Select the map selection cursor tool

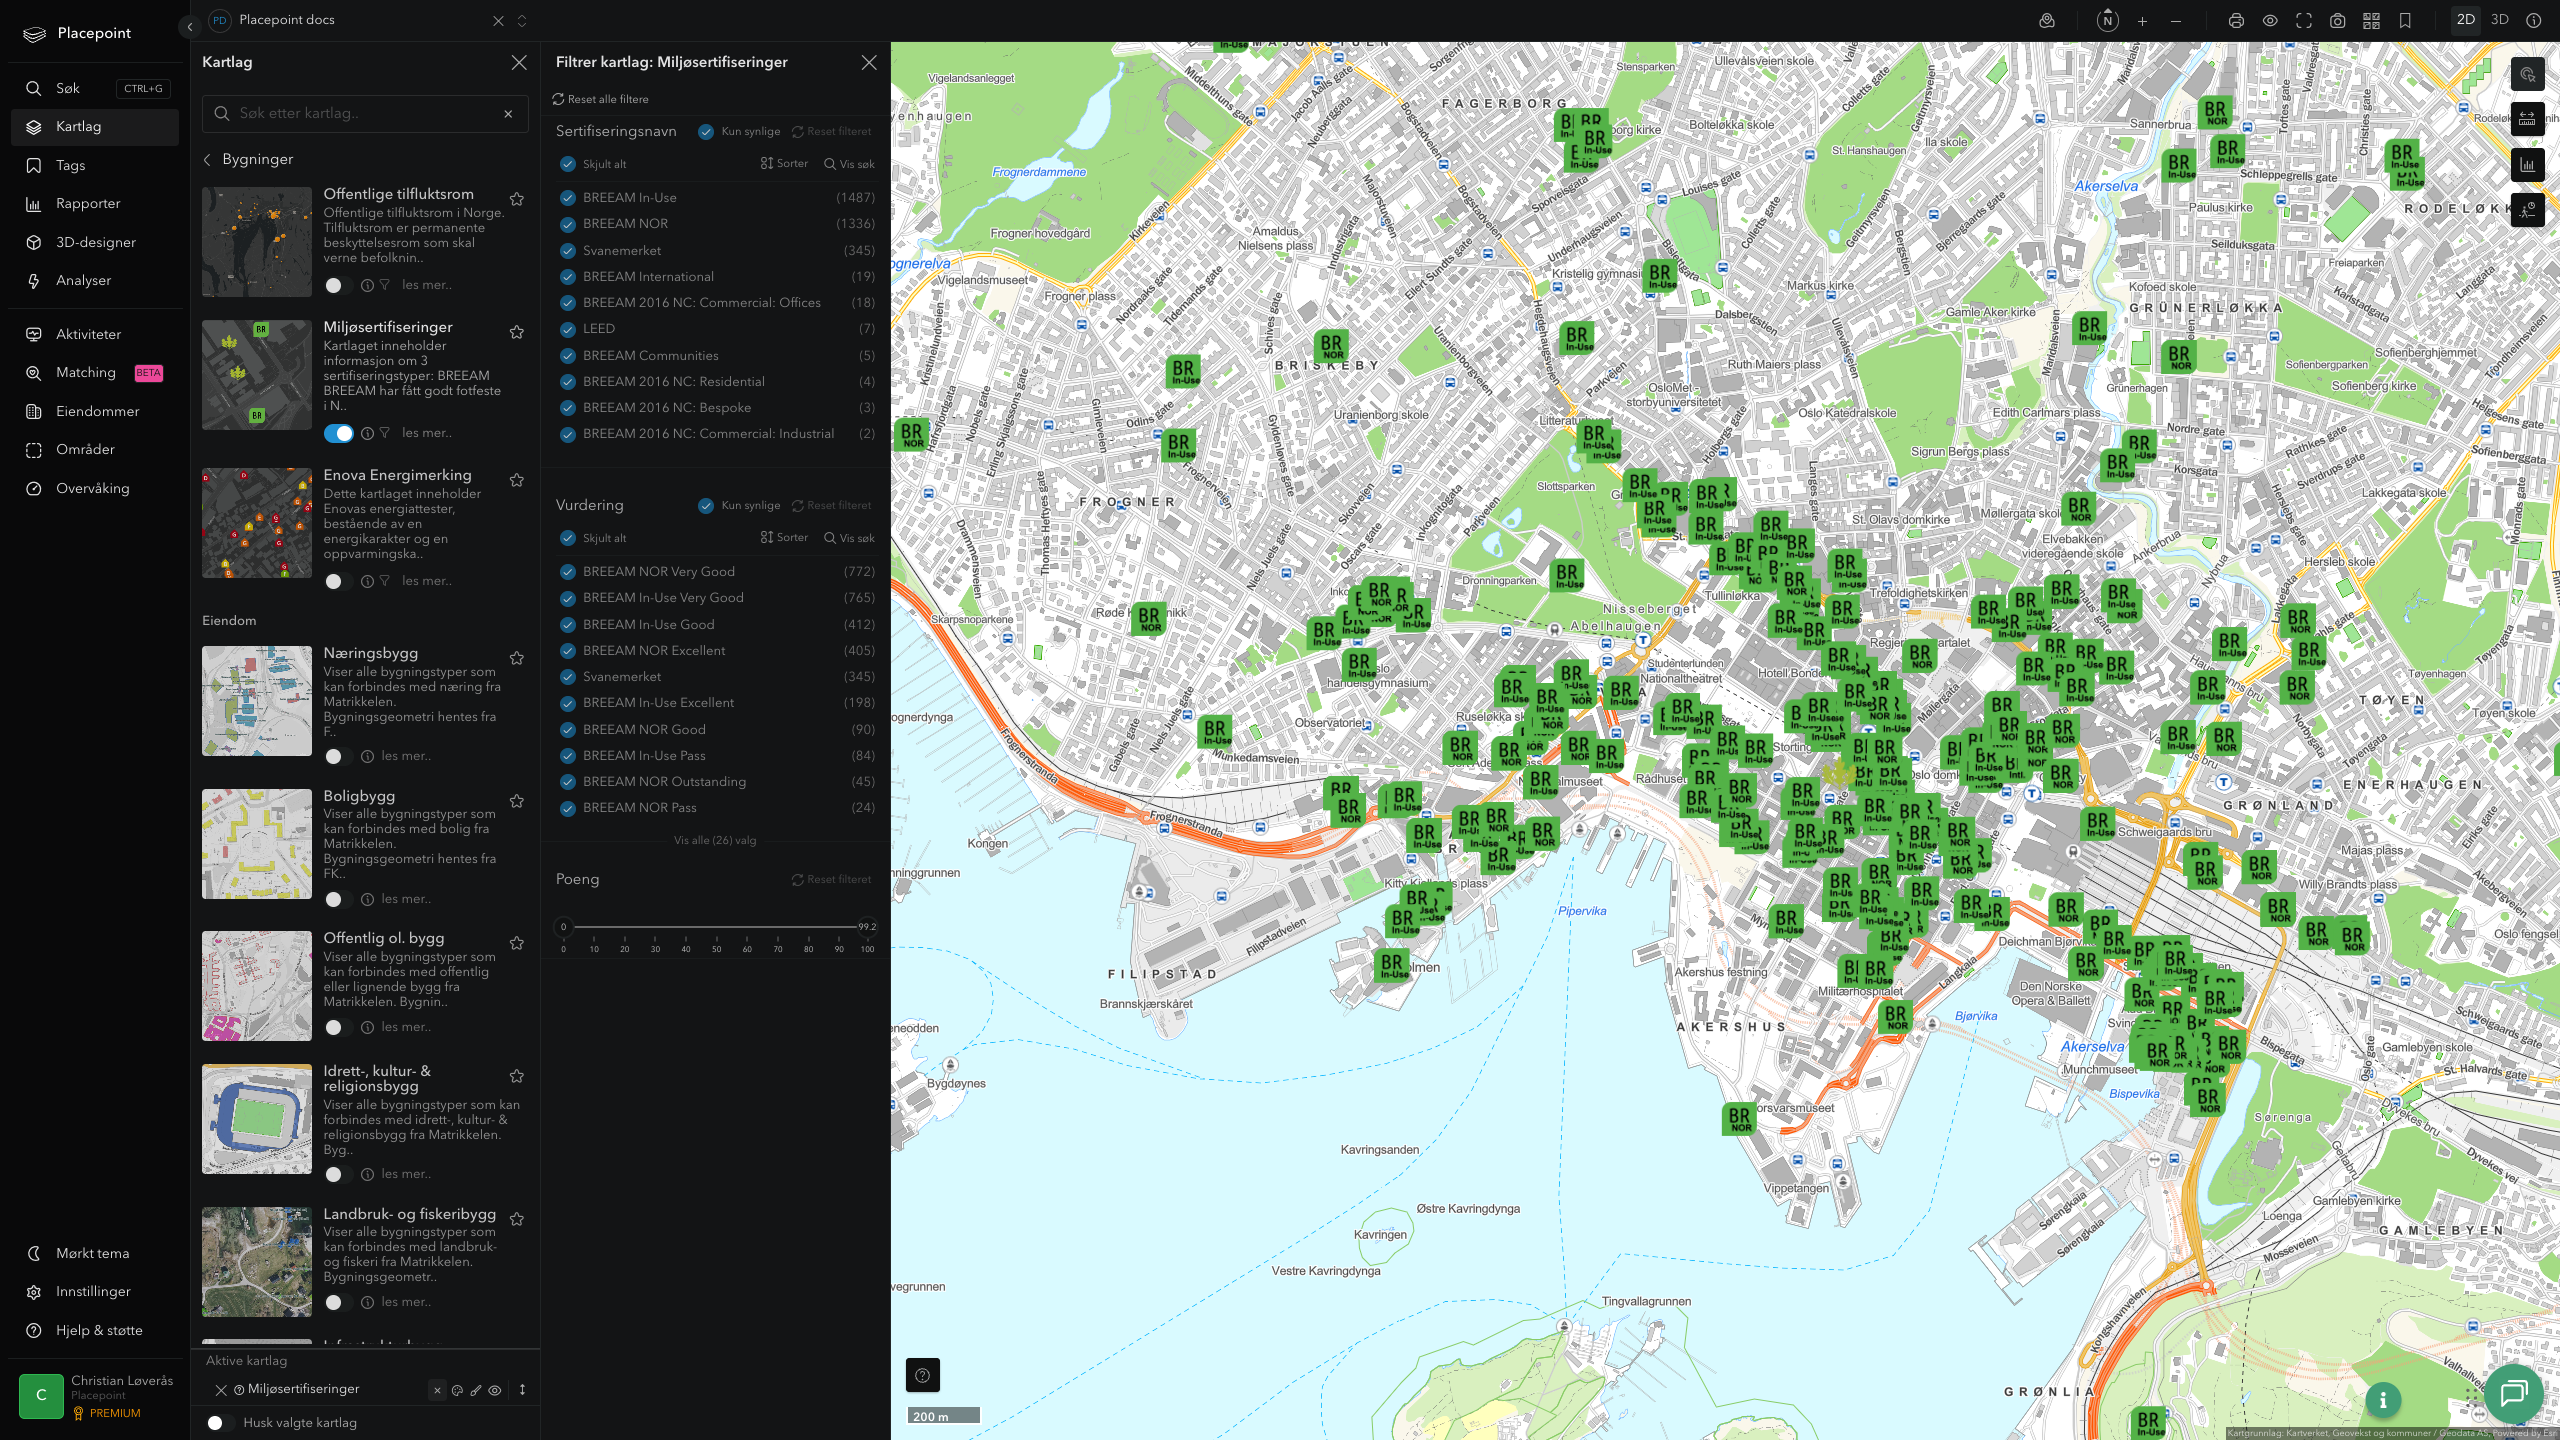pyautogui.click(x=2527, y=74)
